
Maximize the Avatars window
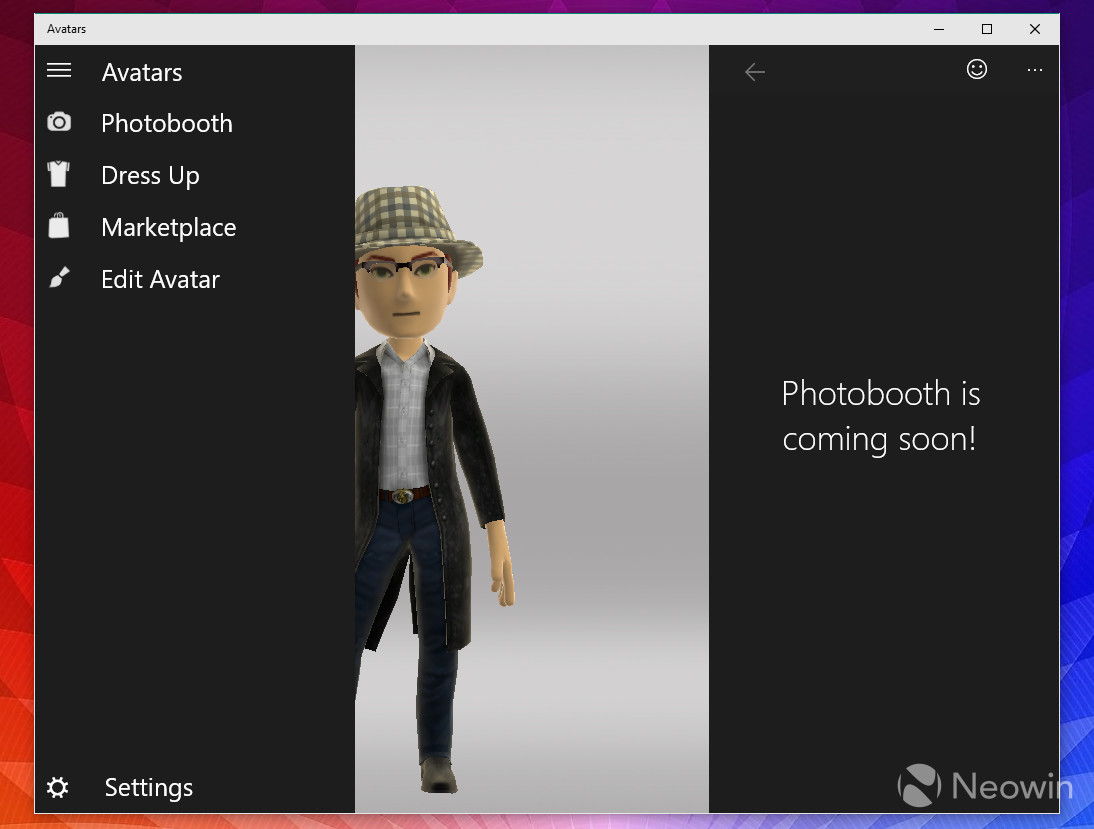click(x=987, y=29)
